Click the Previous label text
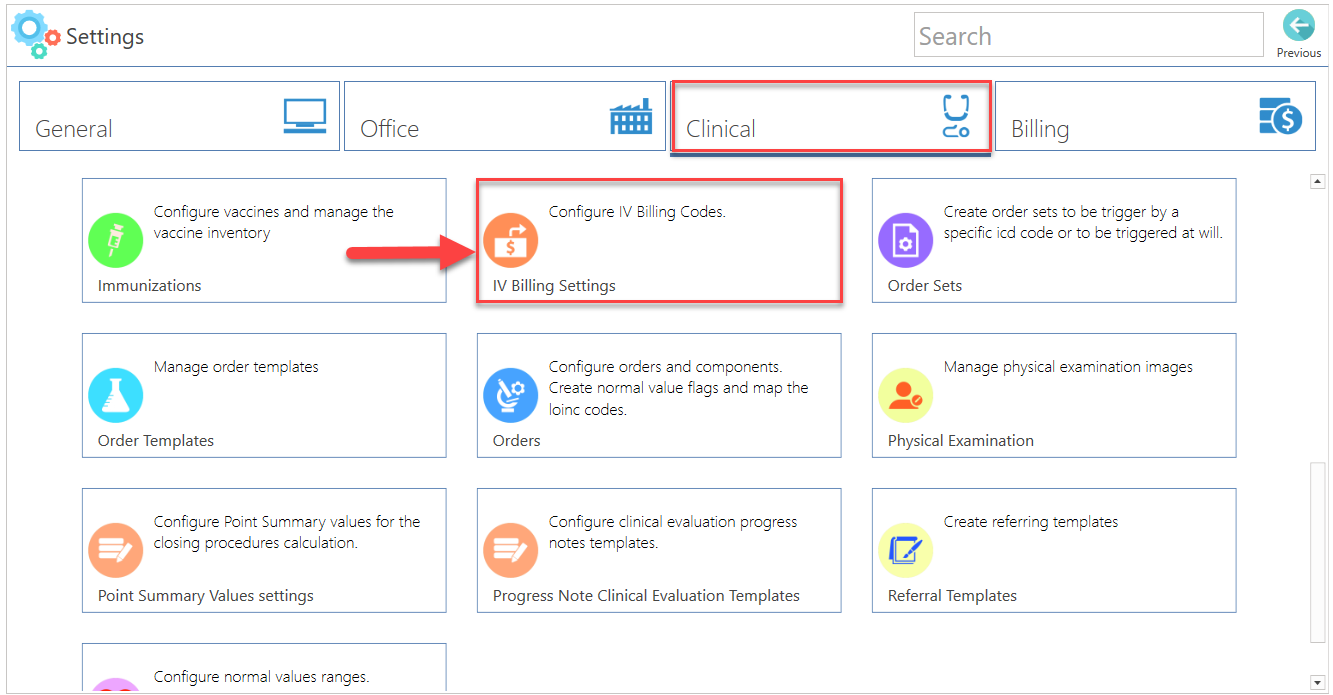The width and height of the screenshot is (1333, 695). point(1299,53)
